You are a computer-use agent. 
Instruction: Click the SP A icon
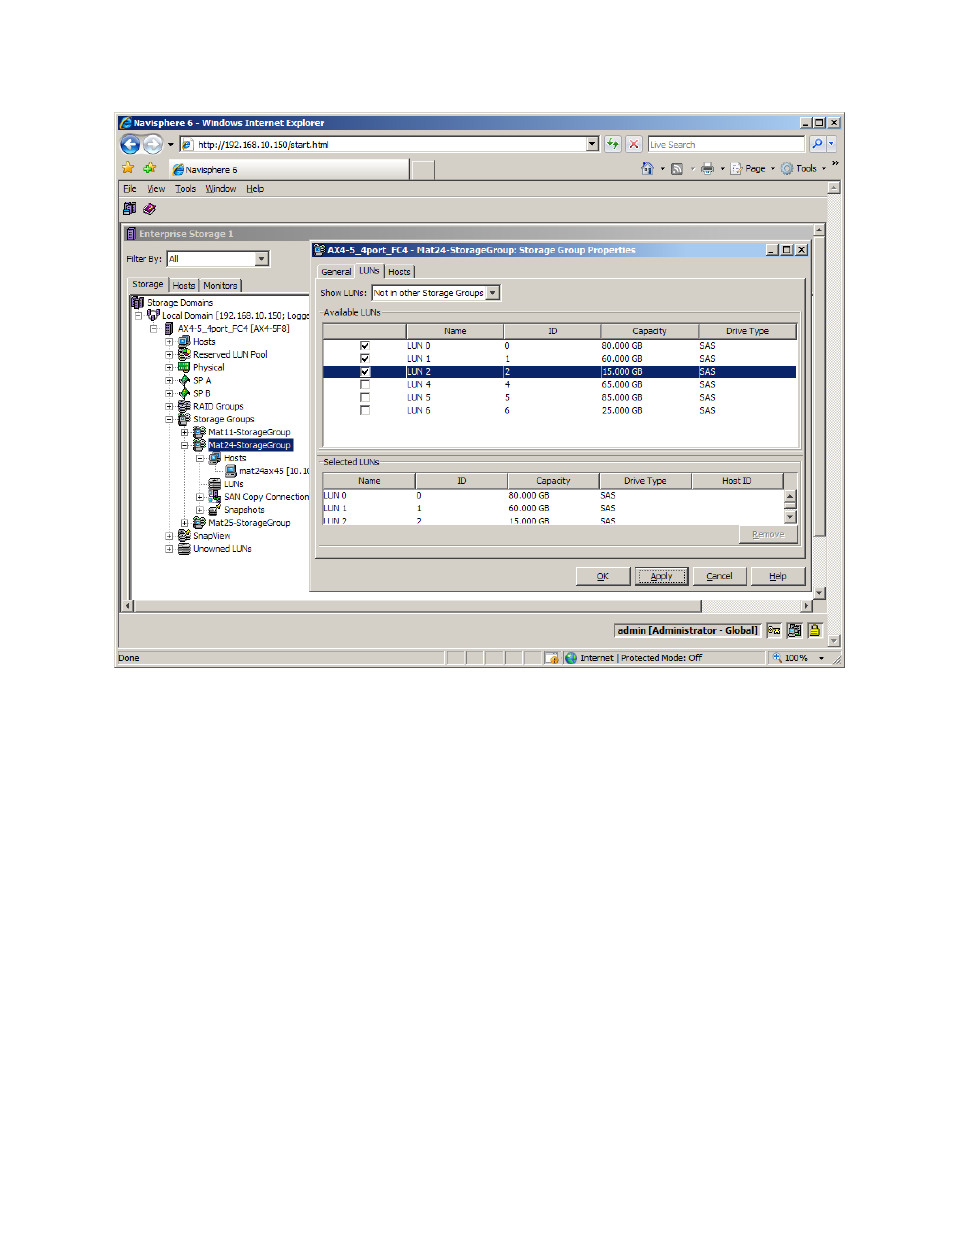tap(184, 380)
